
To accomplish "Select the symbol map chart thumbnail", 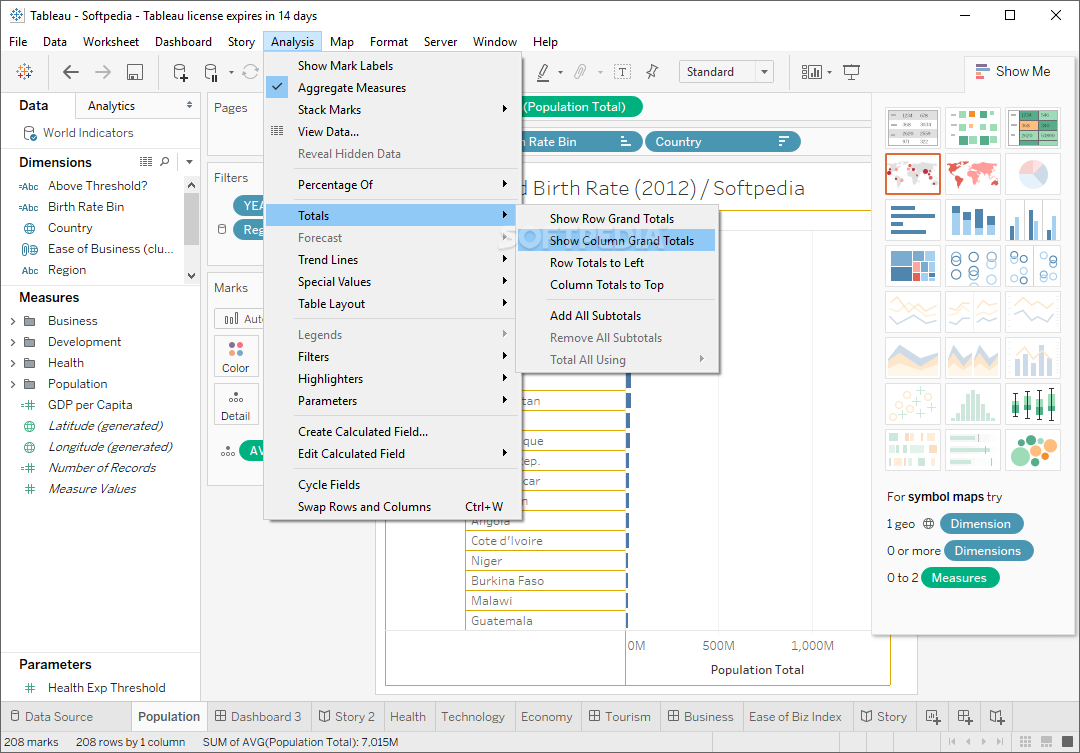I will pyautogui.click(x=913, y=174).
